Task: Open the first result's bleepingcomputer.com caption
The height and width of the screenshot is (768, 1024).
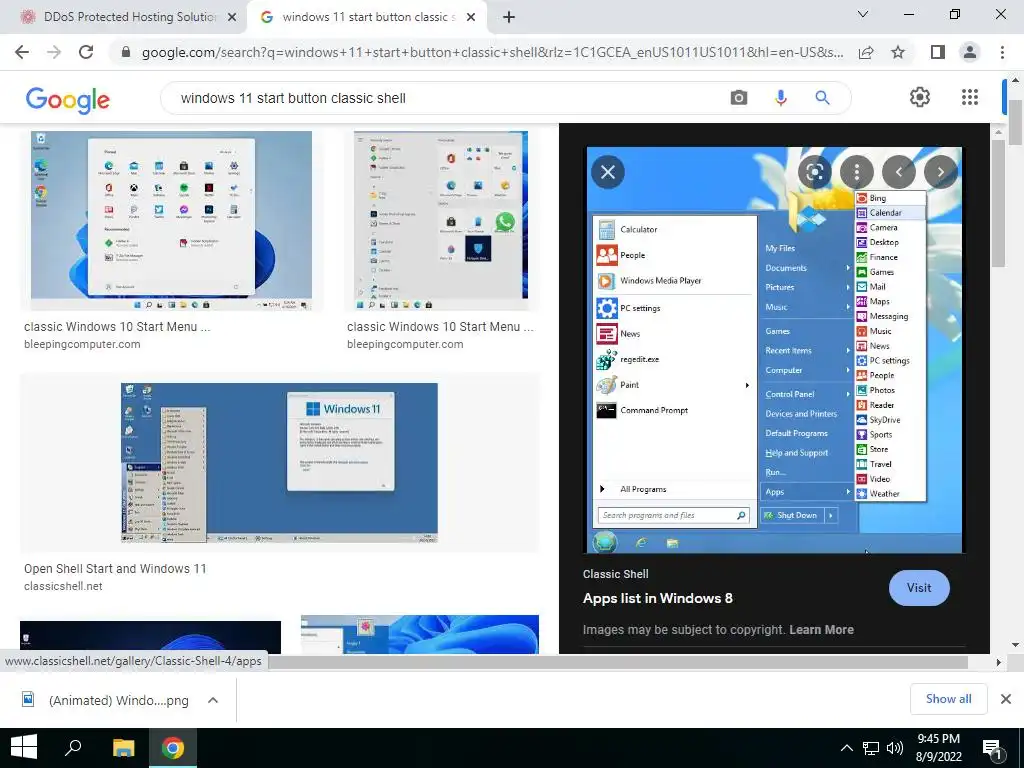Action: pos(82,344)
